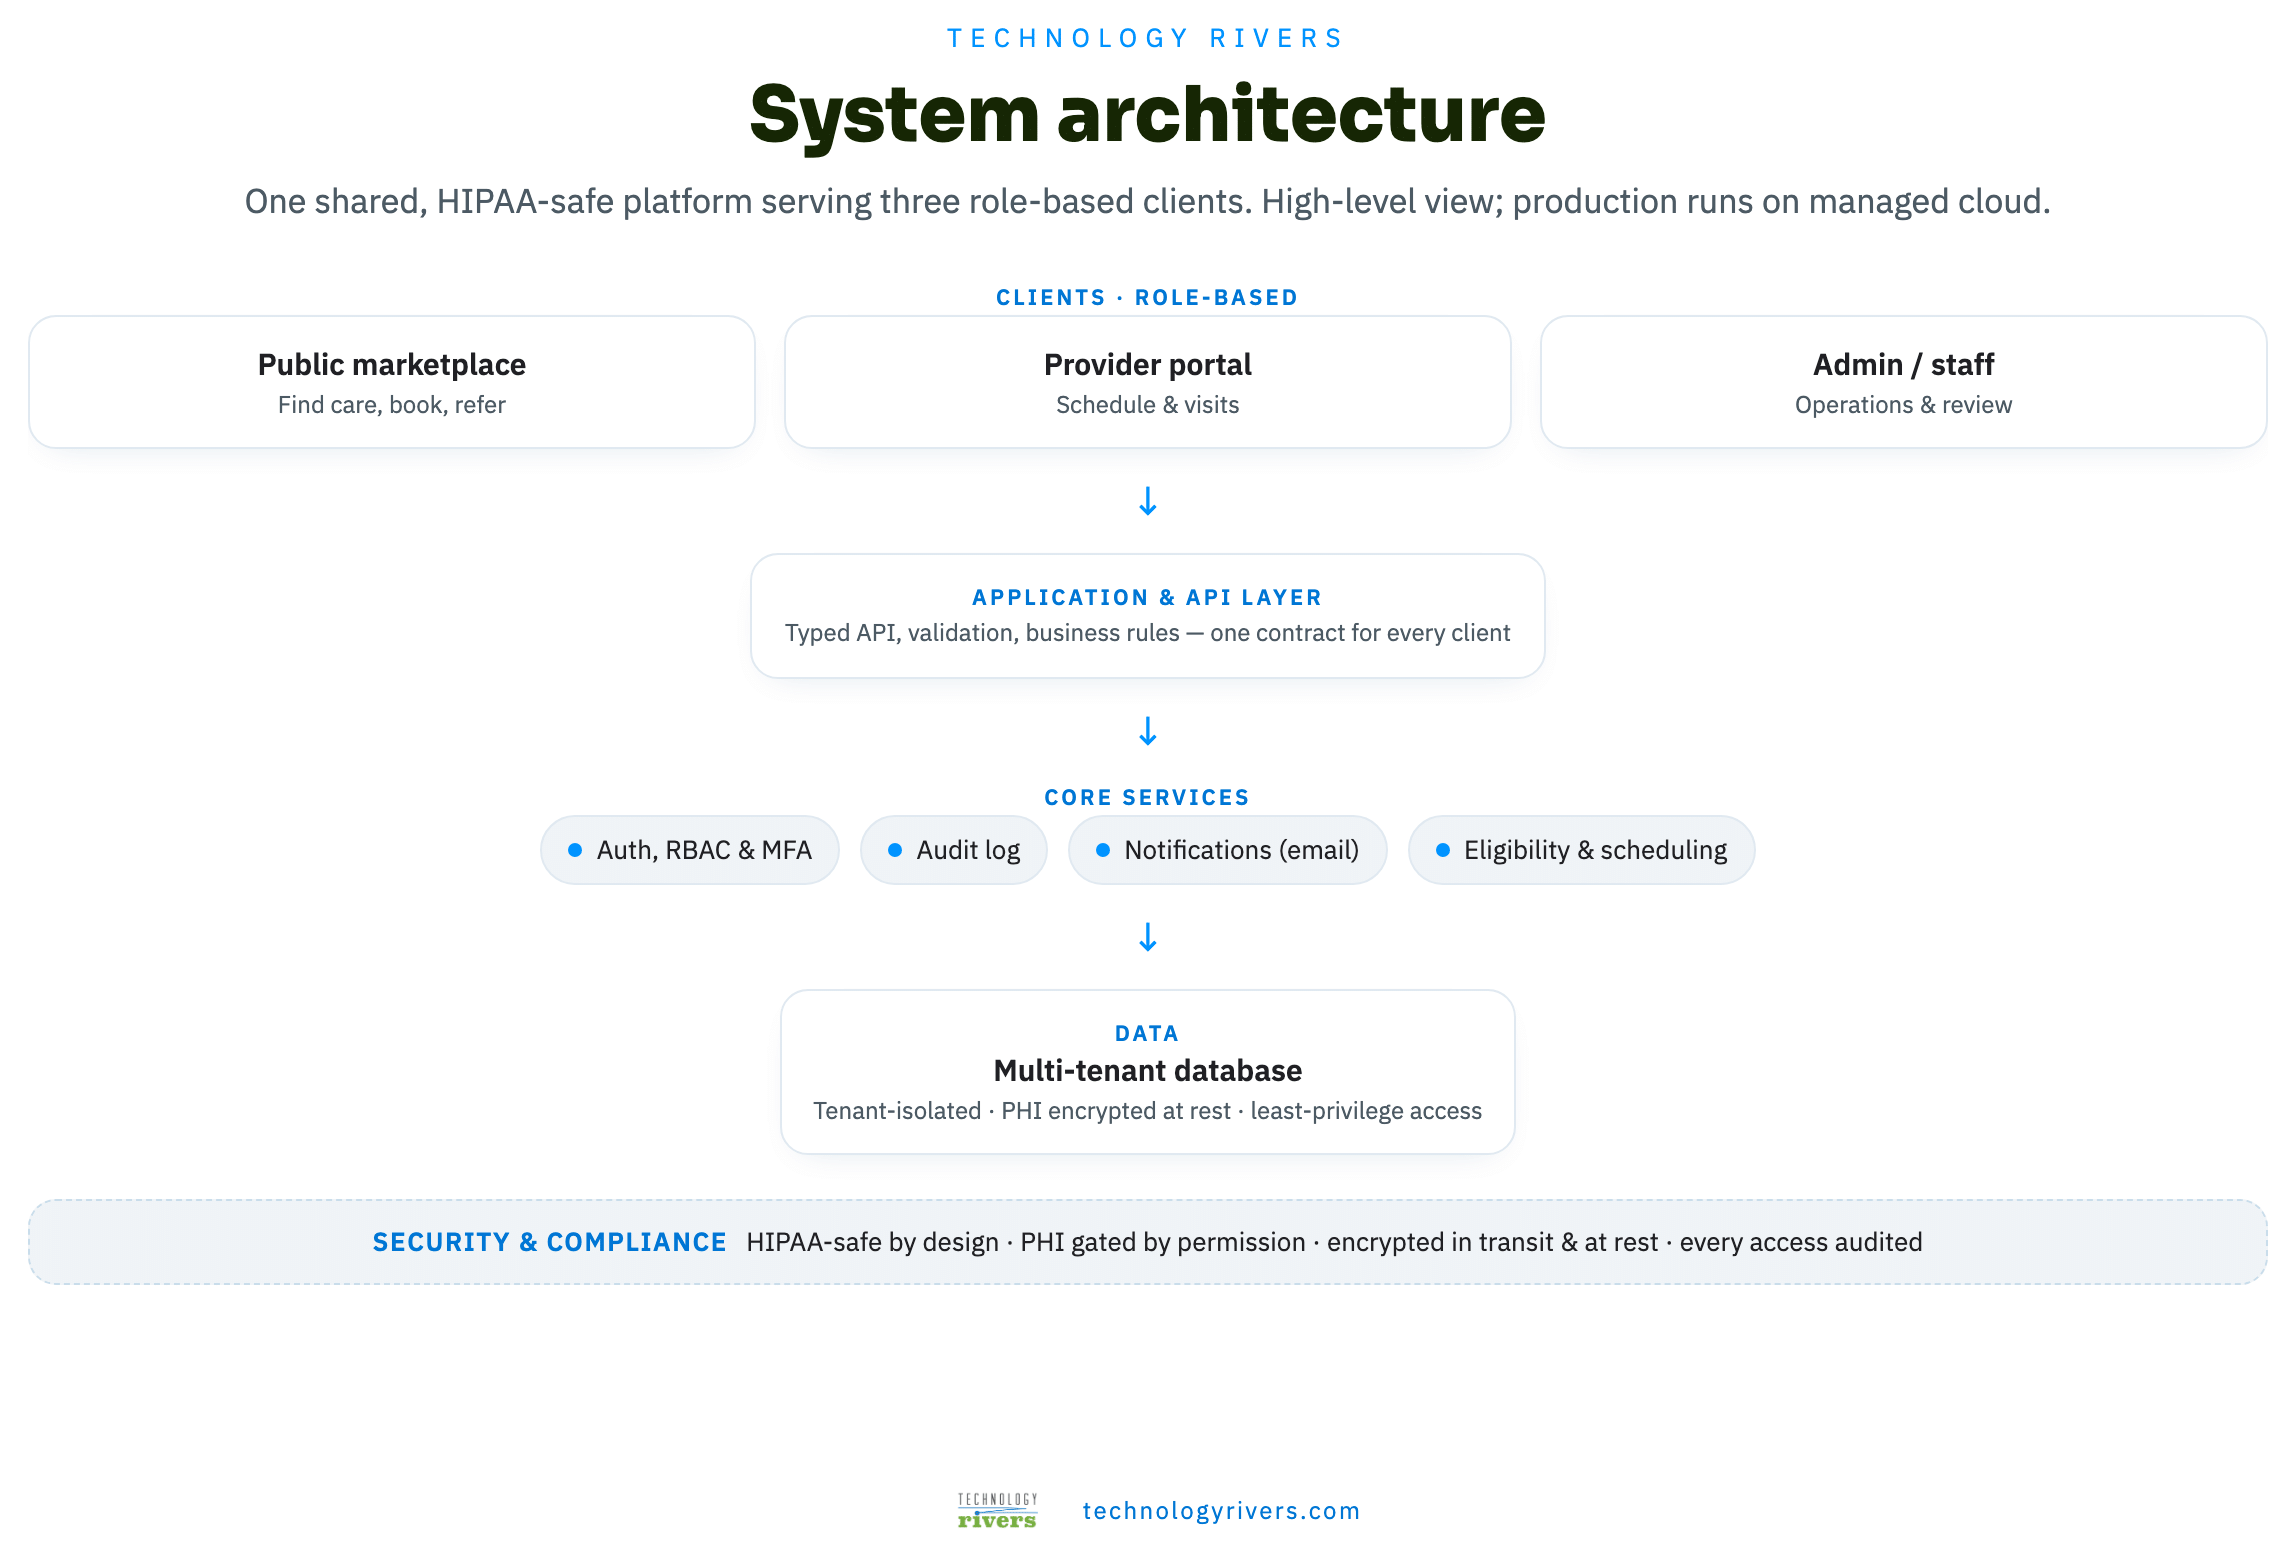
Task: Click the Notifications (email) pill
Action: pyautogui.click(x=1228, y=850)
